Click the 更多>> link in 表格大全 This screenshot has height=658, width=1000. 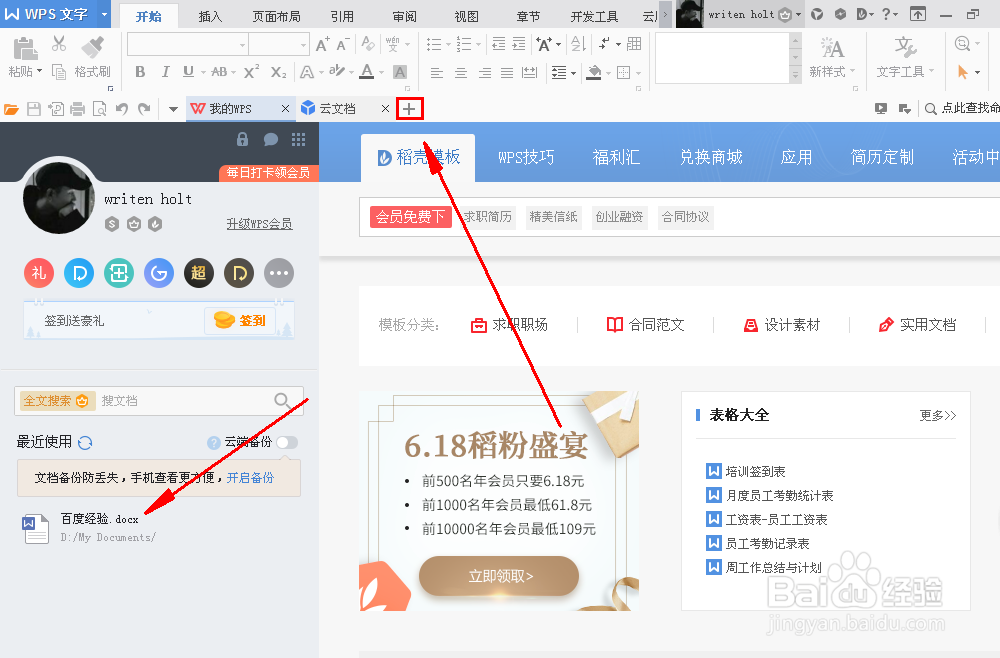point(938,416)
